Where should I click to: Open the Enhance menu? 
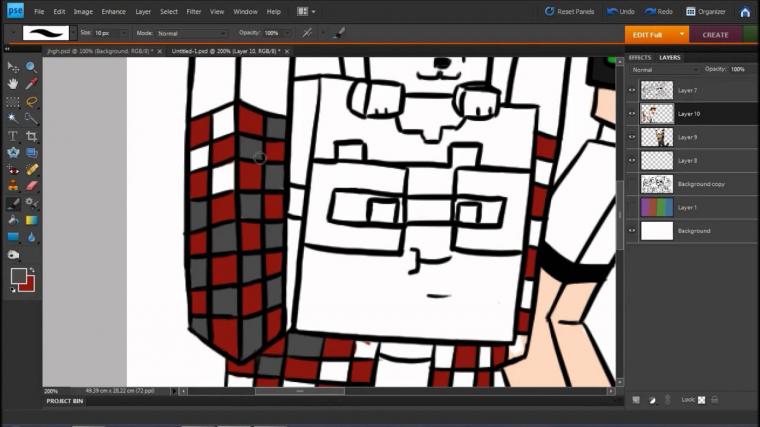pos(113,12)
